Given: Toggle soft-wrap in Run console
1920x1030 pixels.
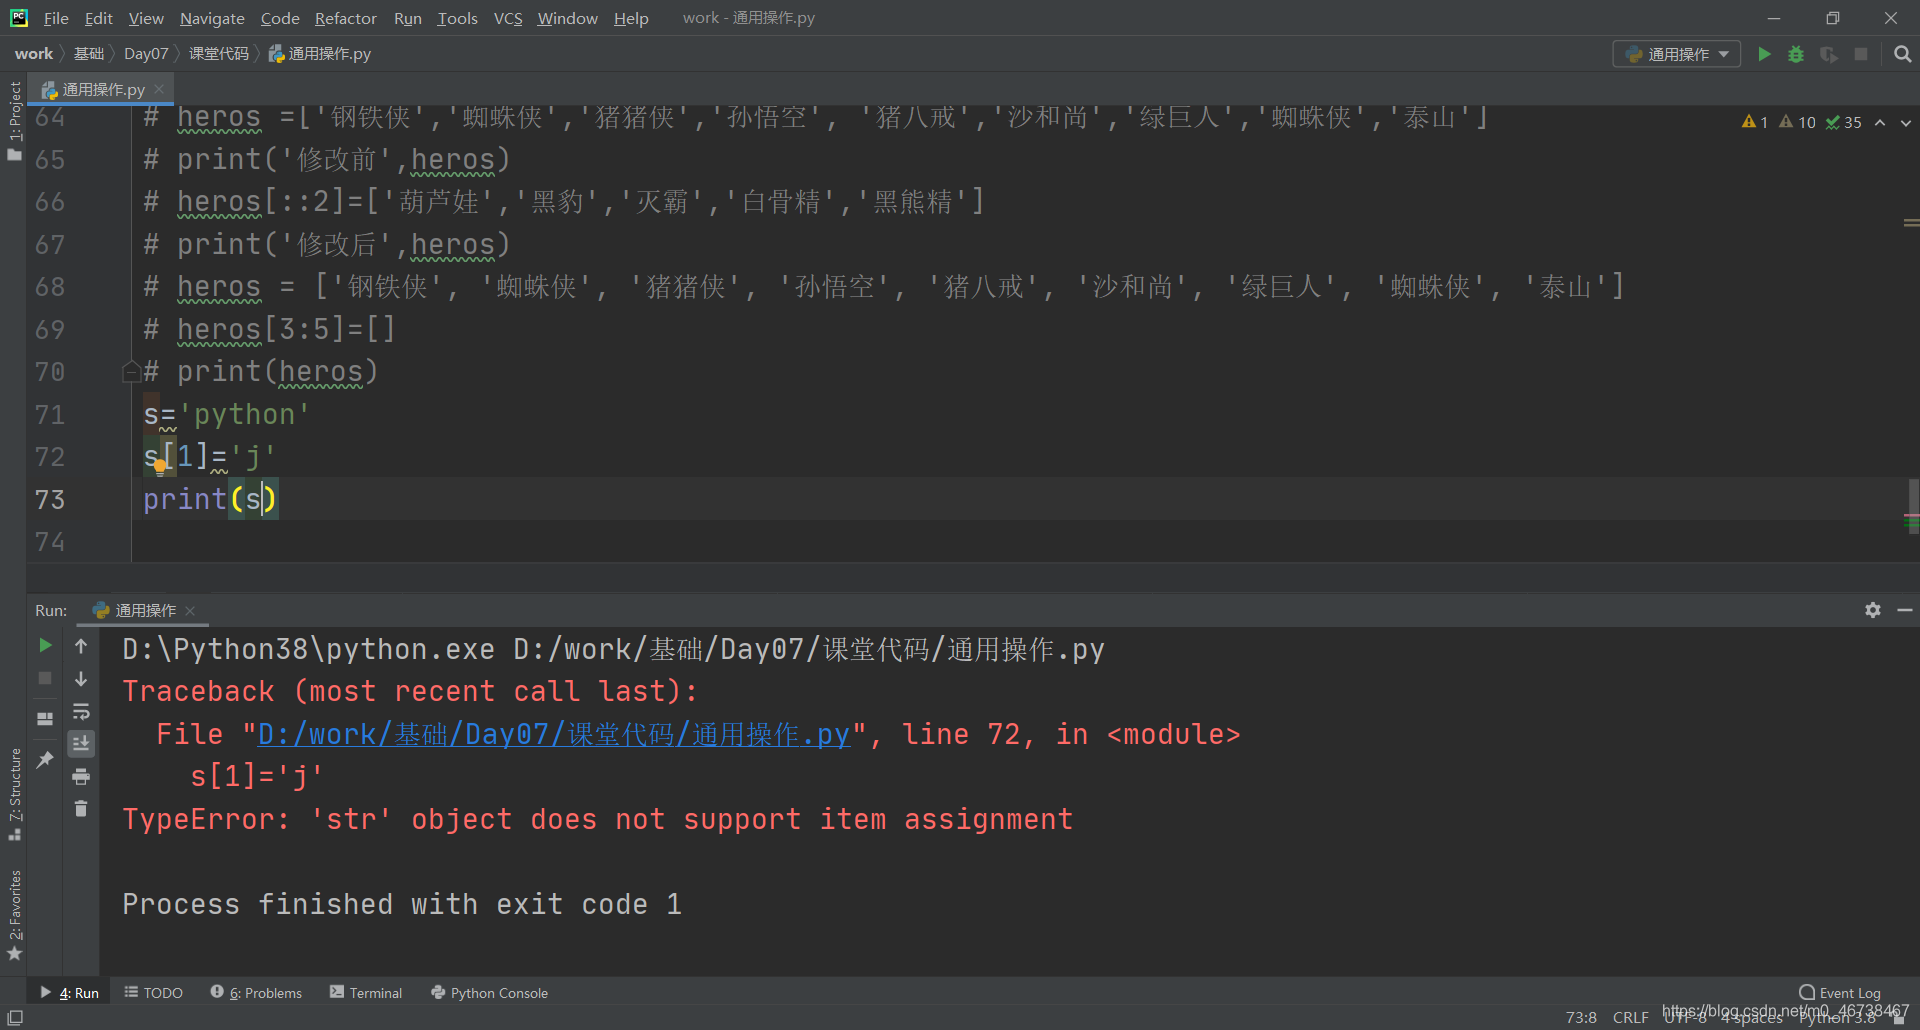Looking at the screenshot, I should tap(81, 712).
